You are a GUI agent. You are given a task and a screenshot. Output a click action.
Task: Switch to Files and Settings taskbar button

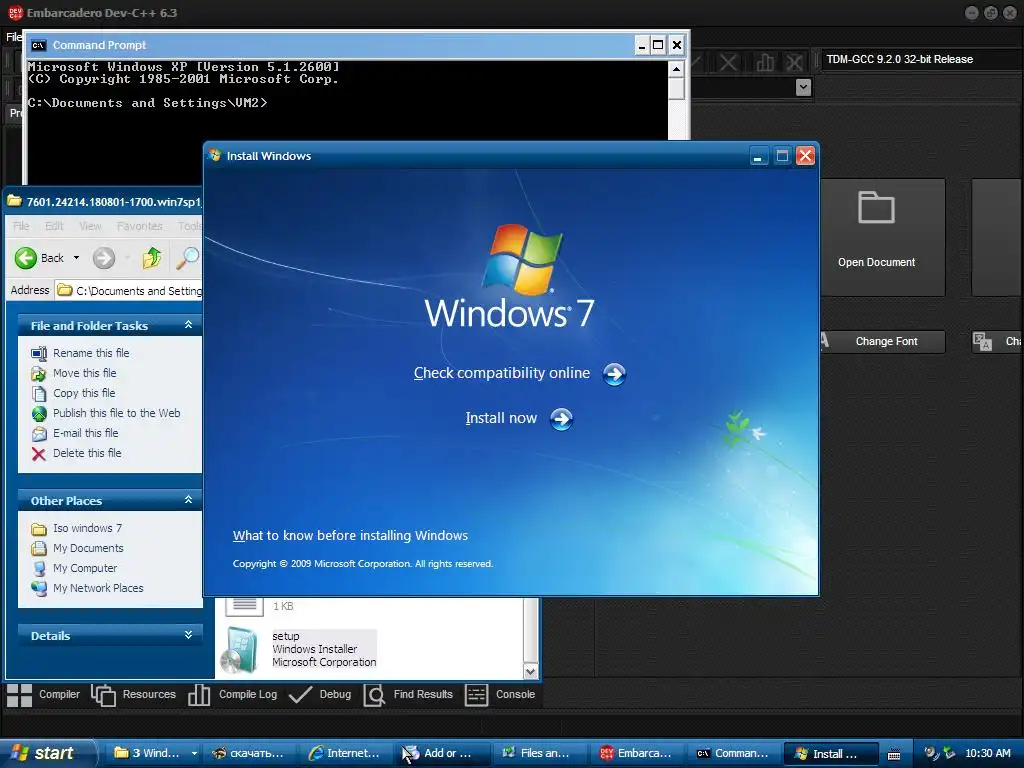(x=537, y=754)
